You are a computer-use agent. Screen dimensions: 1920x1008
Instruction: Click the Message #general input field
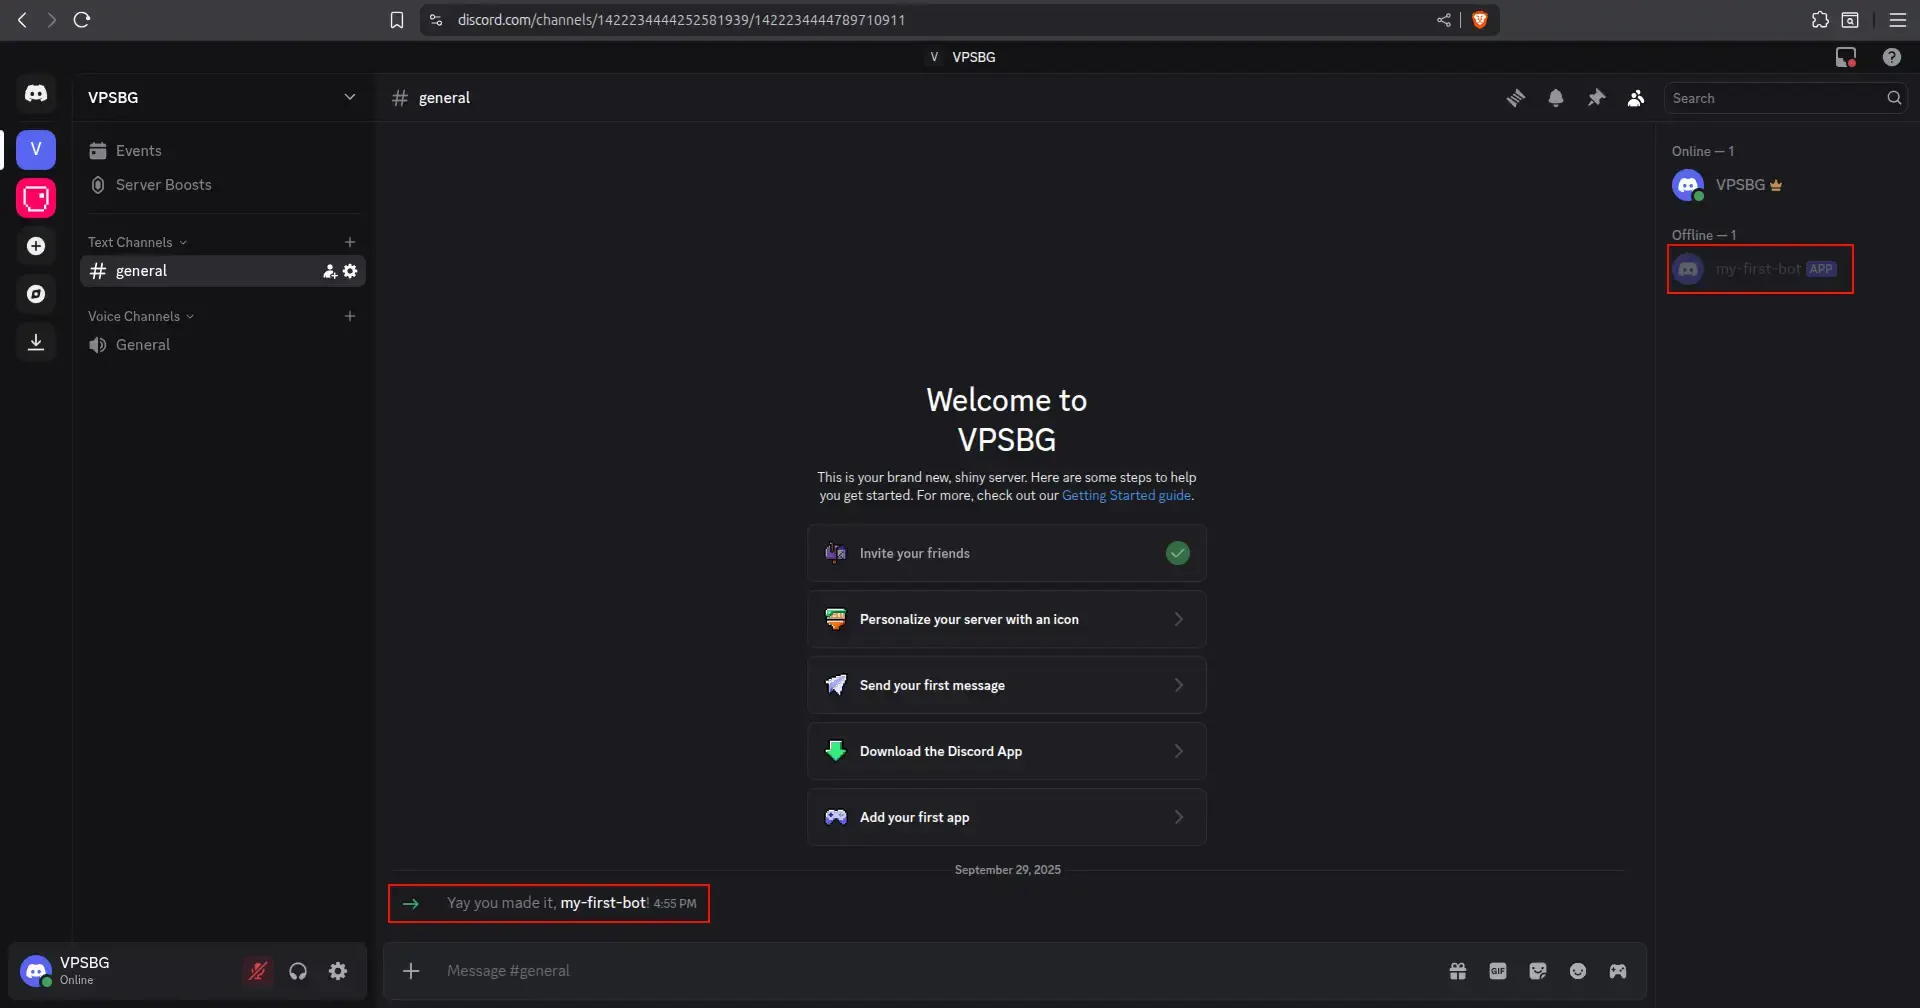(900, 971)
